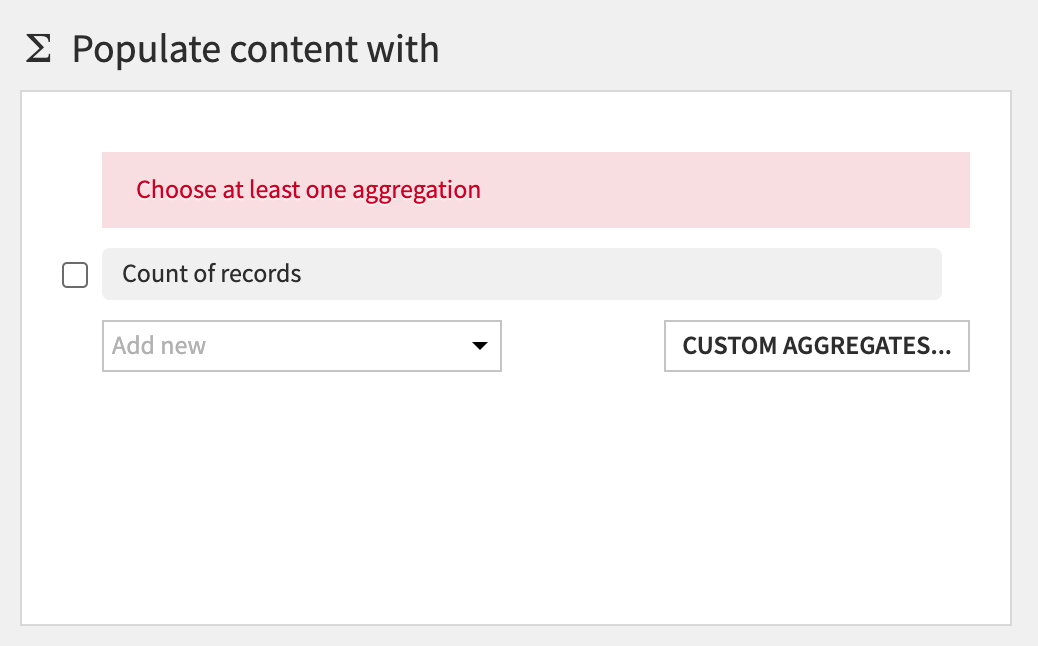The width and height of the screenshot is (1038, 646).
Task: Click the empty white panel area
Action: [x=515, y=500]
